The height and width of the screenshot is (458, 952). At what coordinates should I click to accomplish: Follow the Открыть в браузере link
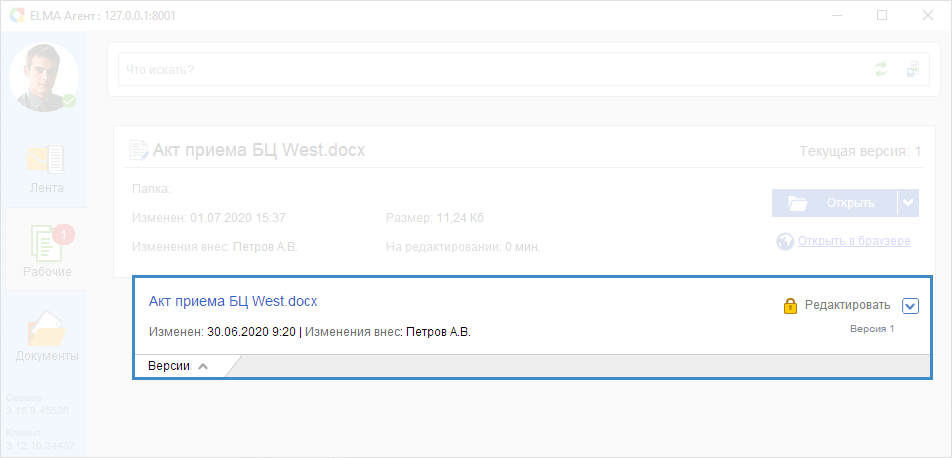pyautogui.click(x=854, y=241)
